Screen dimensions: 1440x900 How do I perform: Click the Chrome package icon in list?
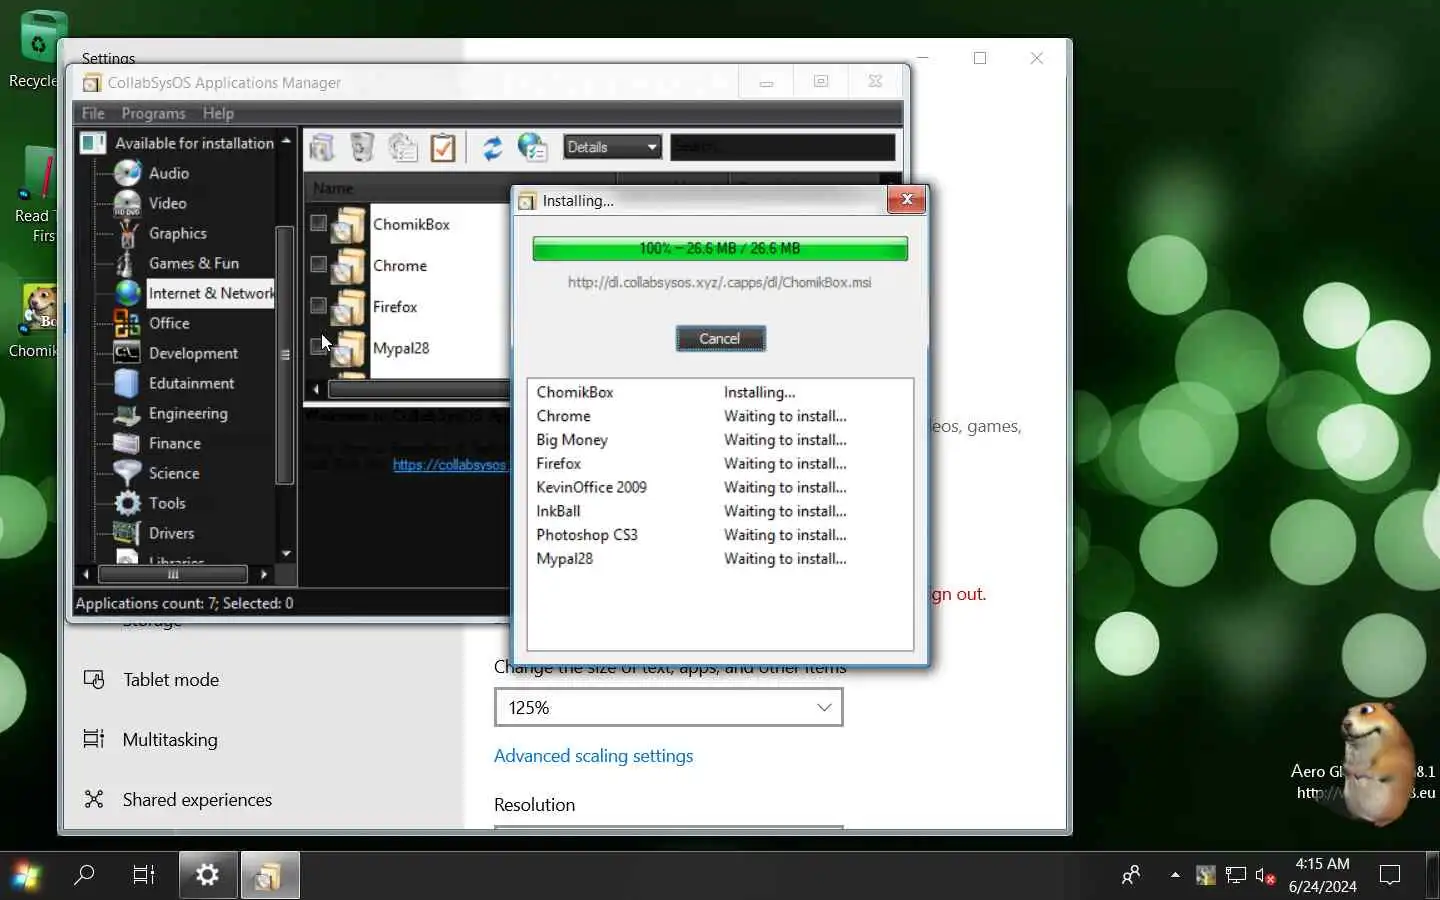pos(348,266)
